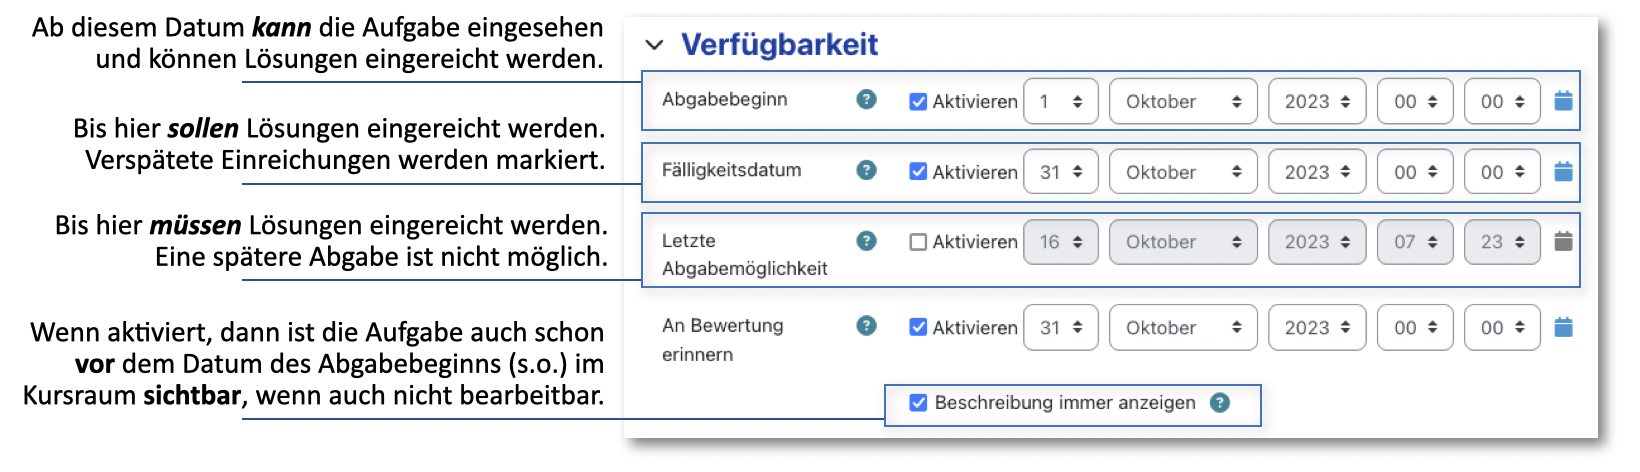Open calendar picker for Fälligkeitsdatum
Viewport: 1640px width, 472px height.
[1564, 172]
